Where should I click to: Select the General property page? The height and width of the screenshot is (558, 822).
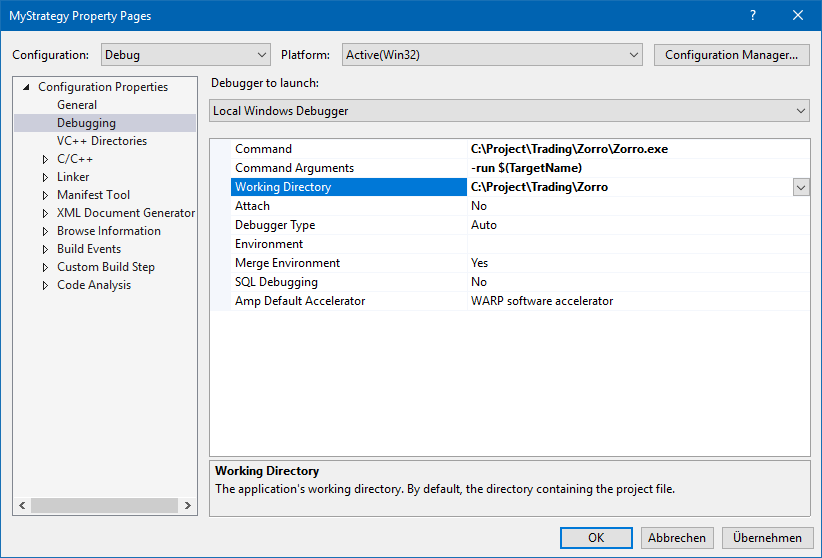77,105
